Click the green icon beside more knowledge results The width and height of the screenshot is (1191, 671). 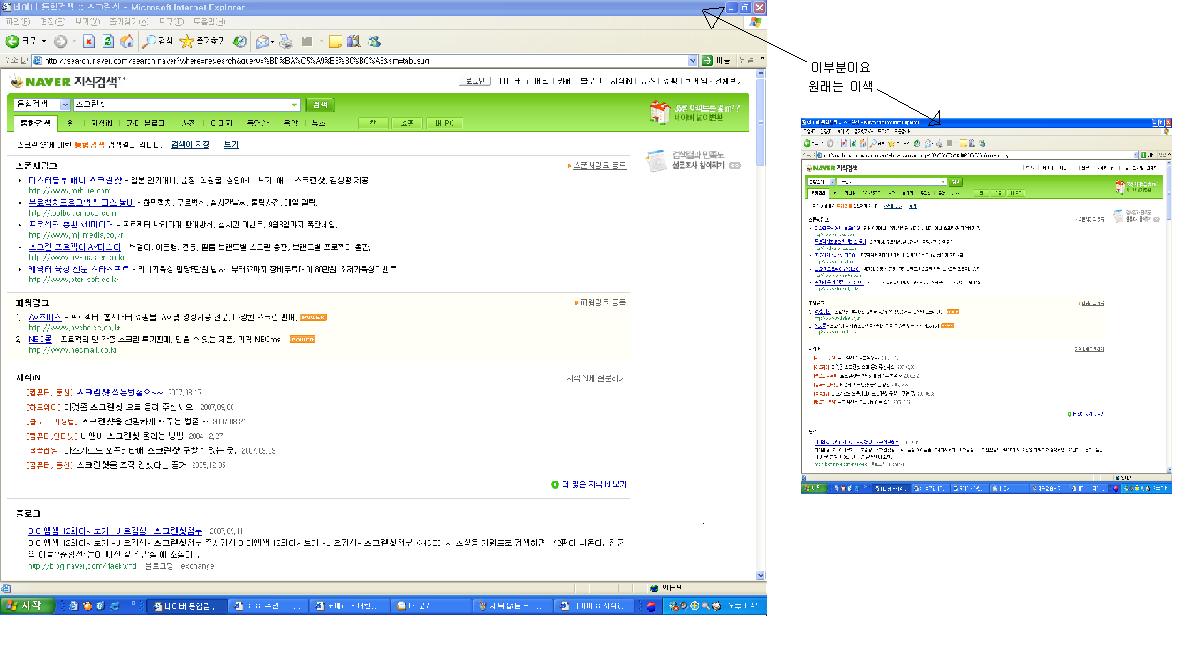coord(554,484)
